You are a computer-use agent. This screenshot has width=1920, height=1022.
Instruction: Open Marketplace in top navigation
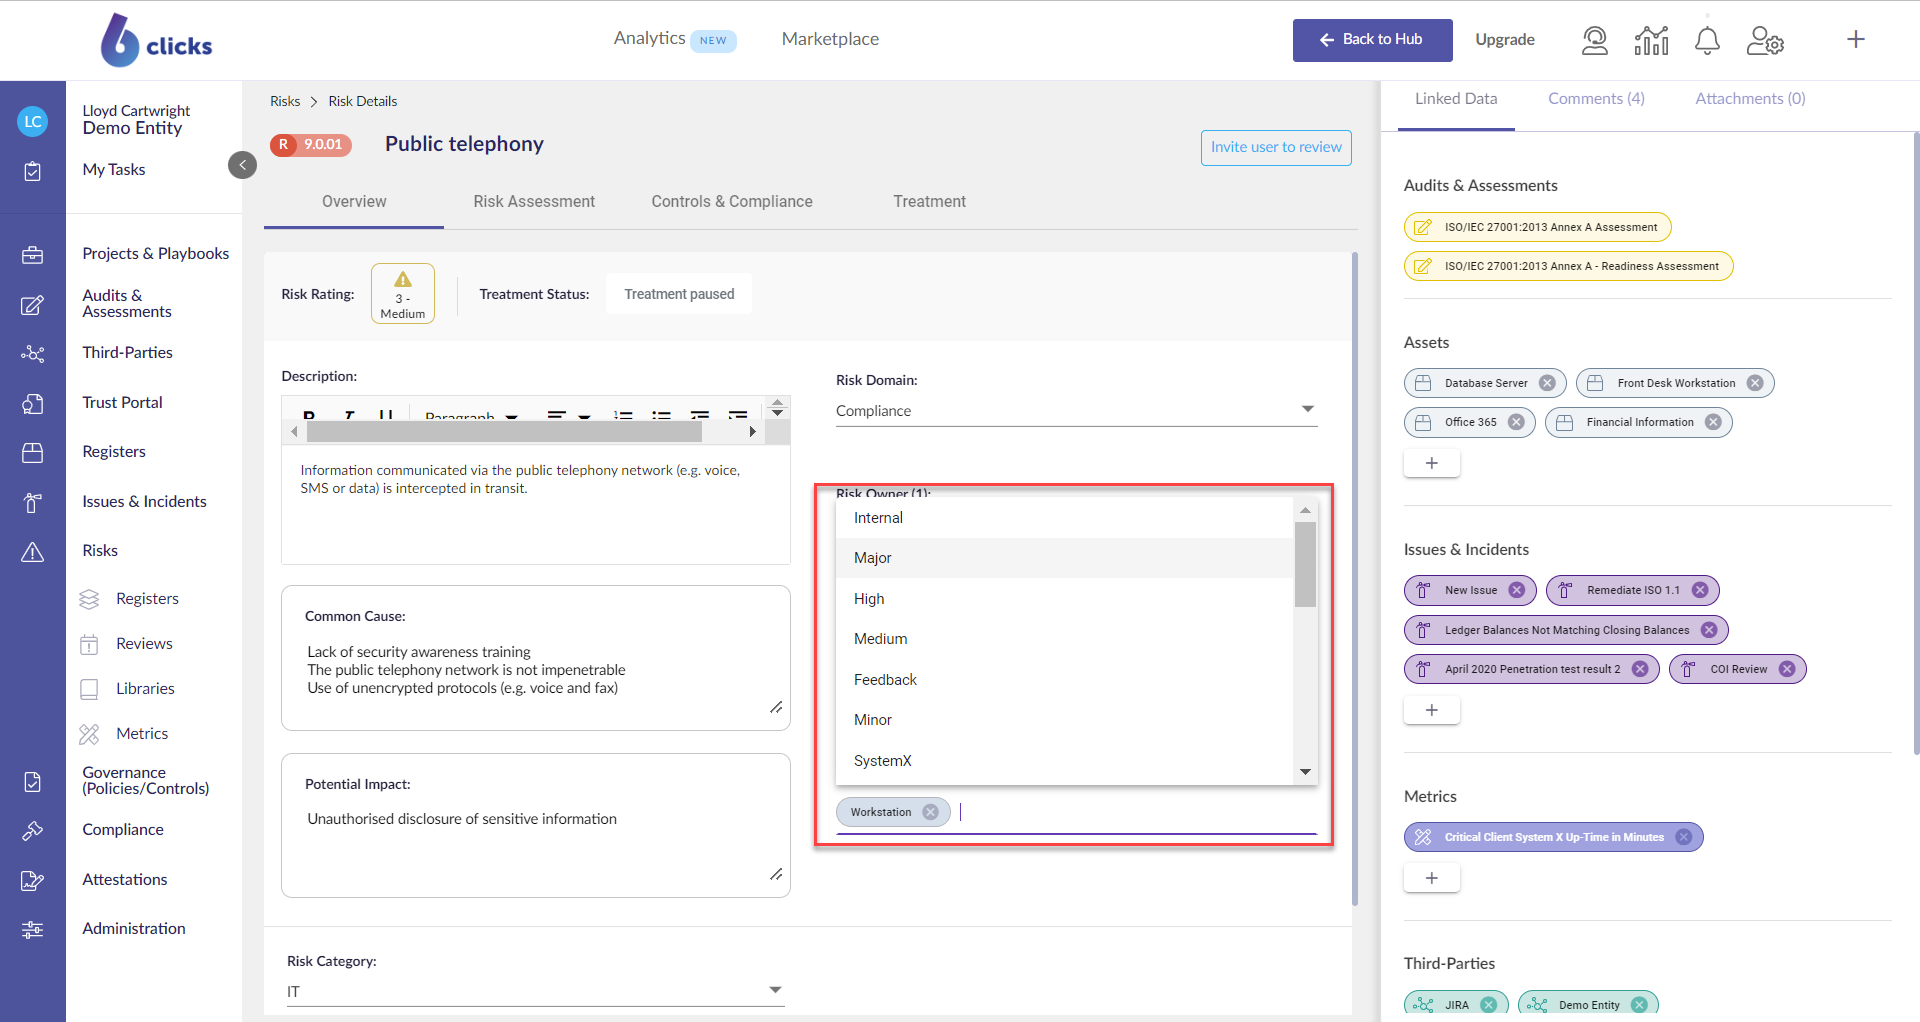pos(830,39)
